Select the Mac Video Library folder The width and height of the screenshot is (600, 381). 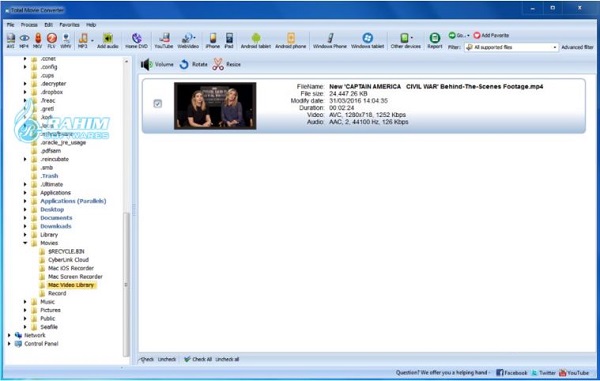tap(71, 285)
